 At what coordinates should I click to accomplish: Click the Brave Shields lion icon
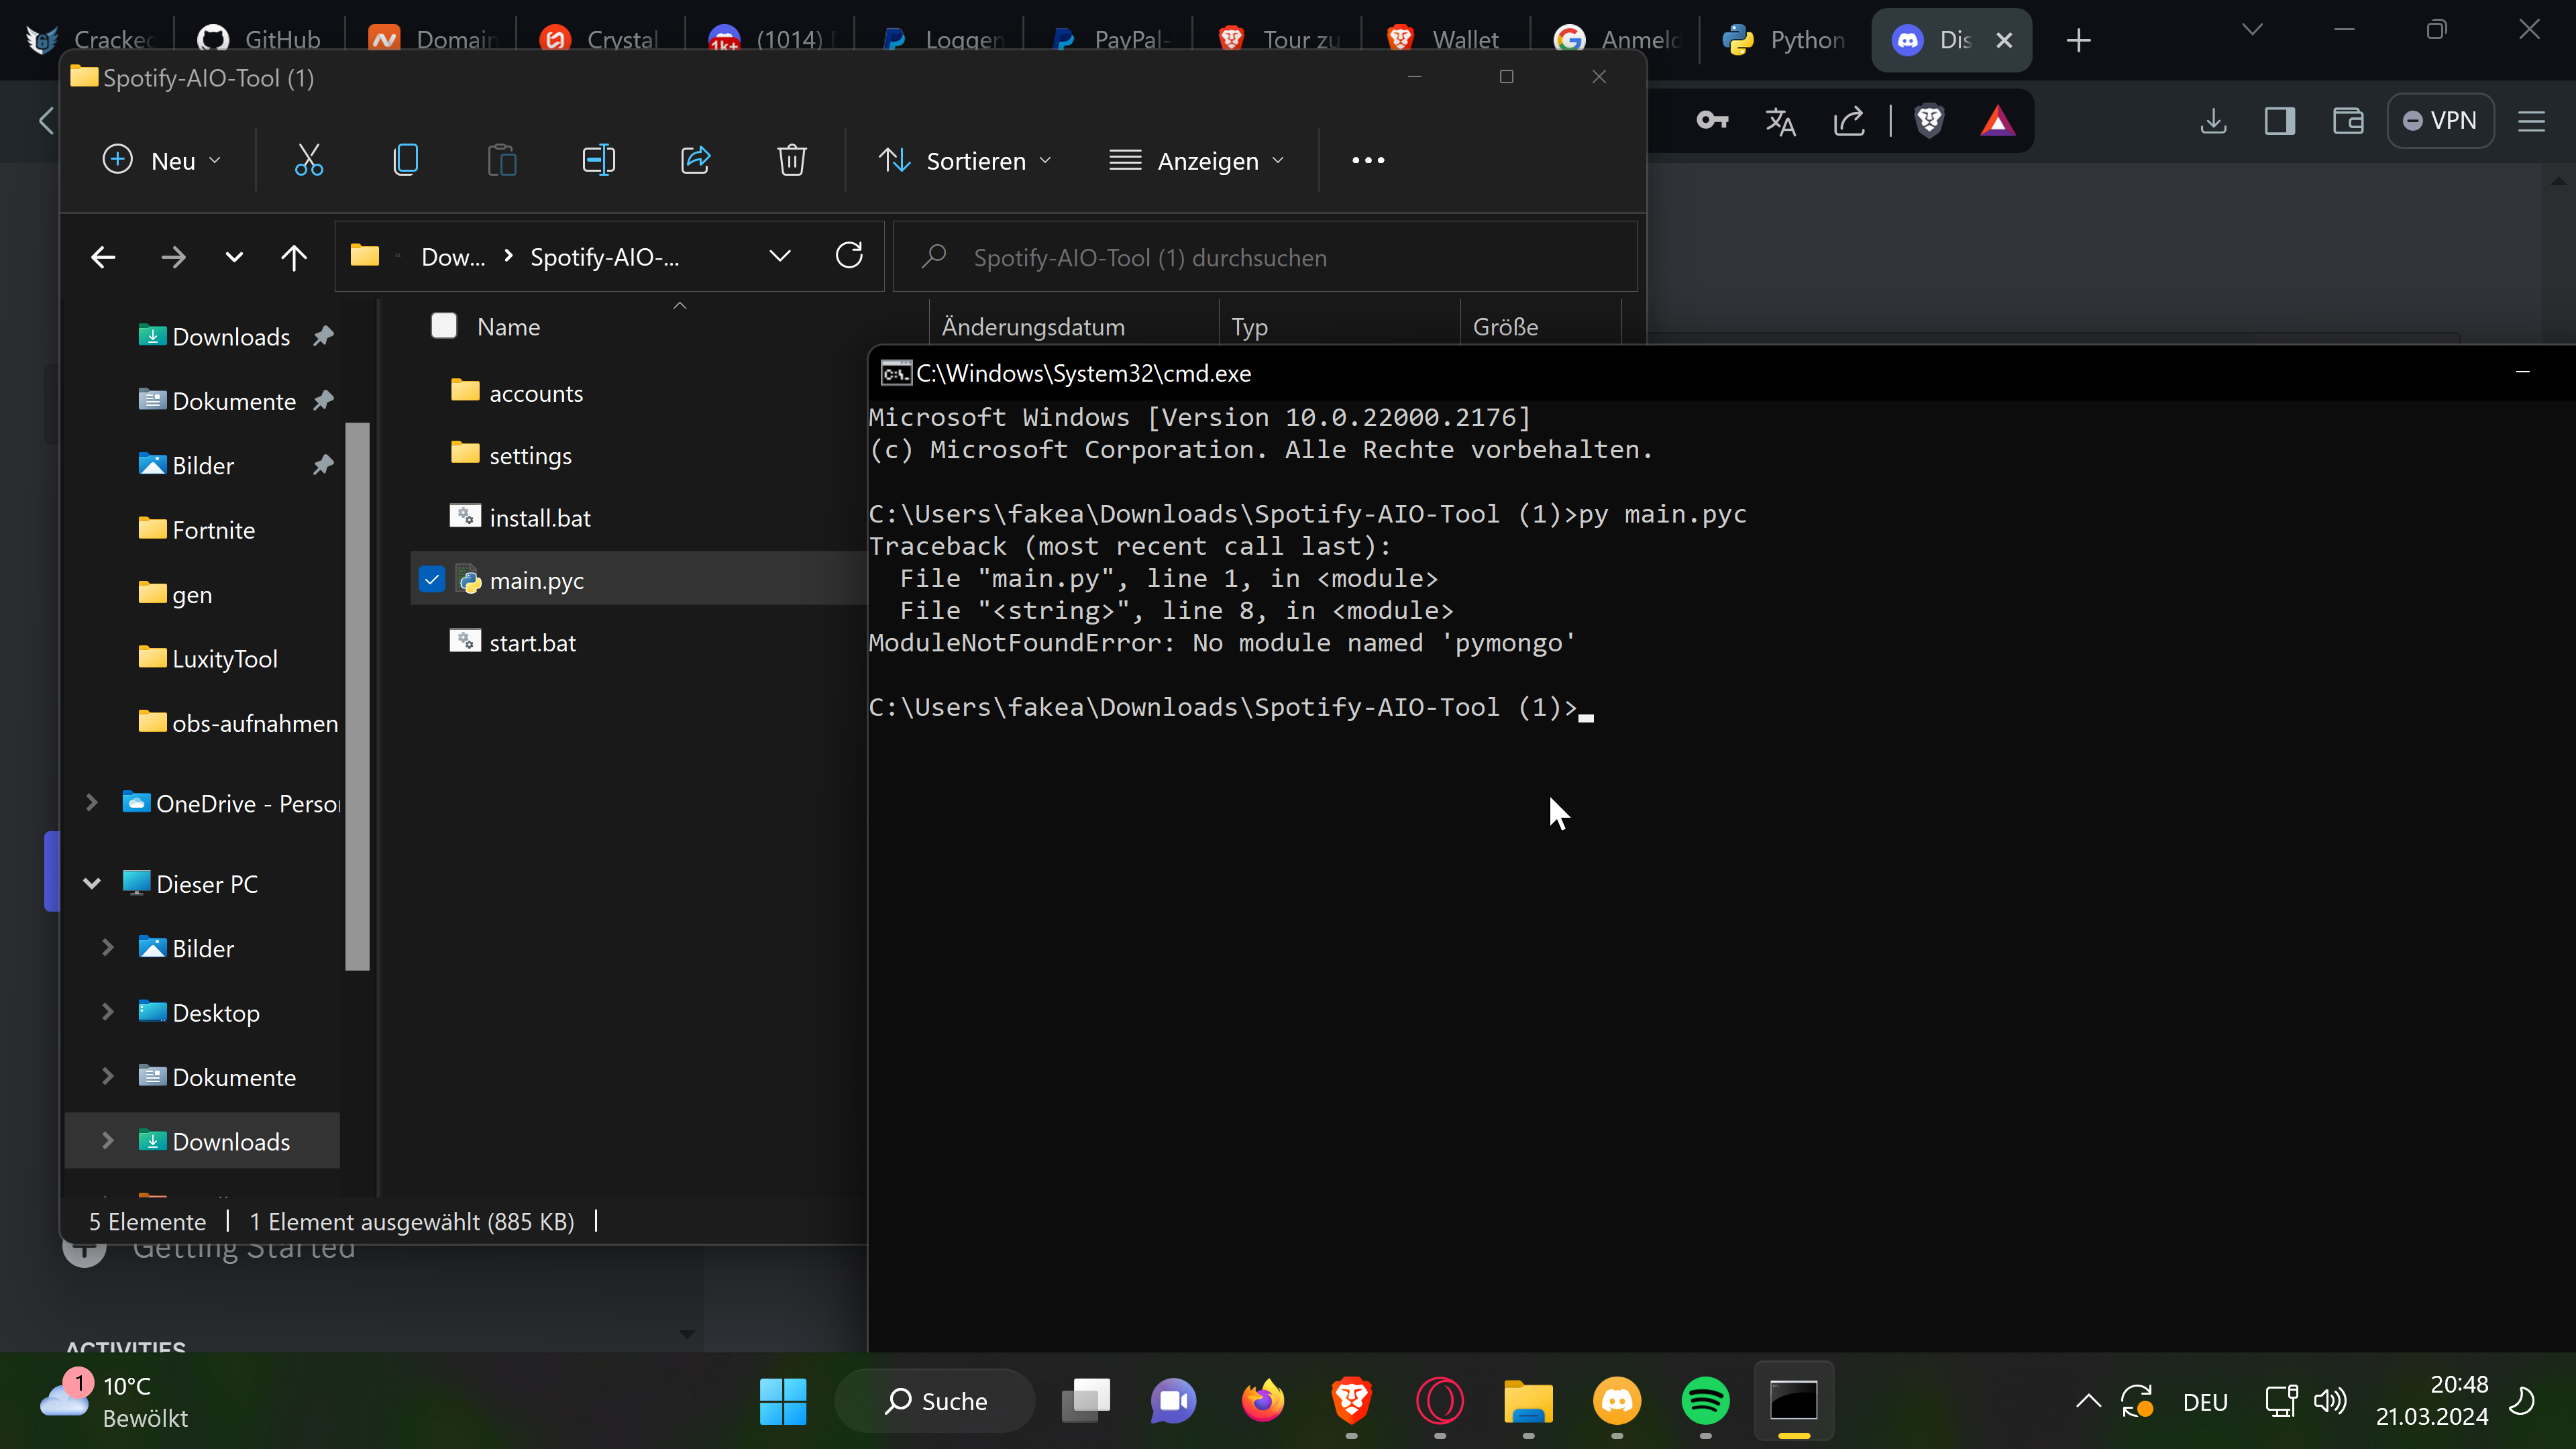pos(1929,121)
